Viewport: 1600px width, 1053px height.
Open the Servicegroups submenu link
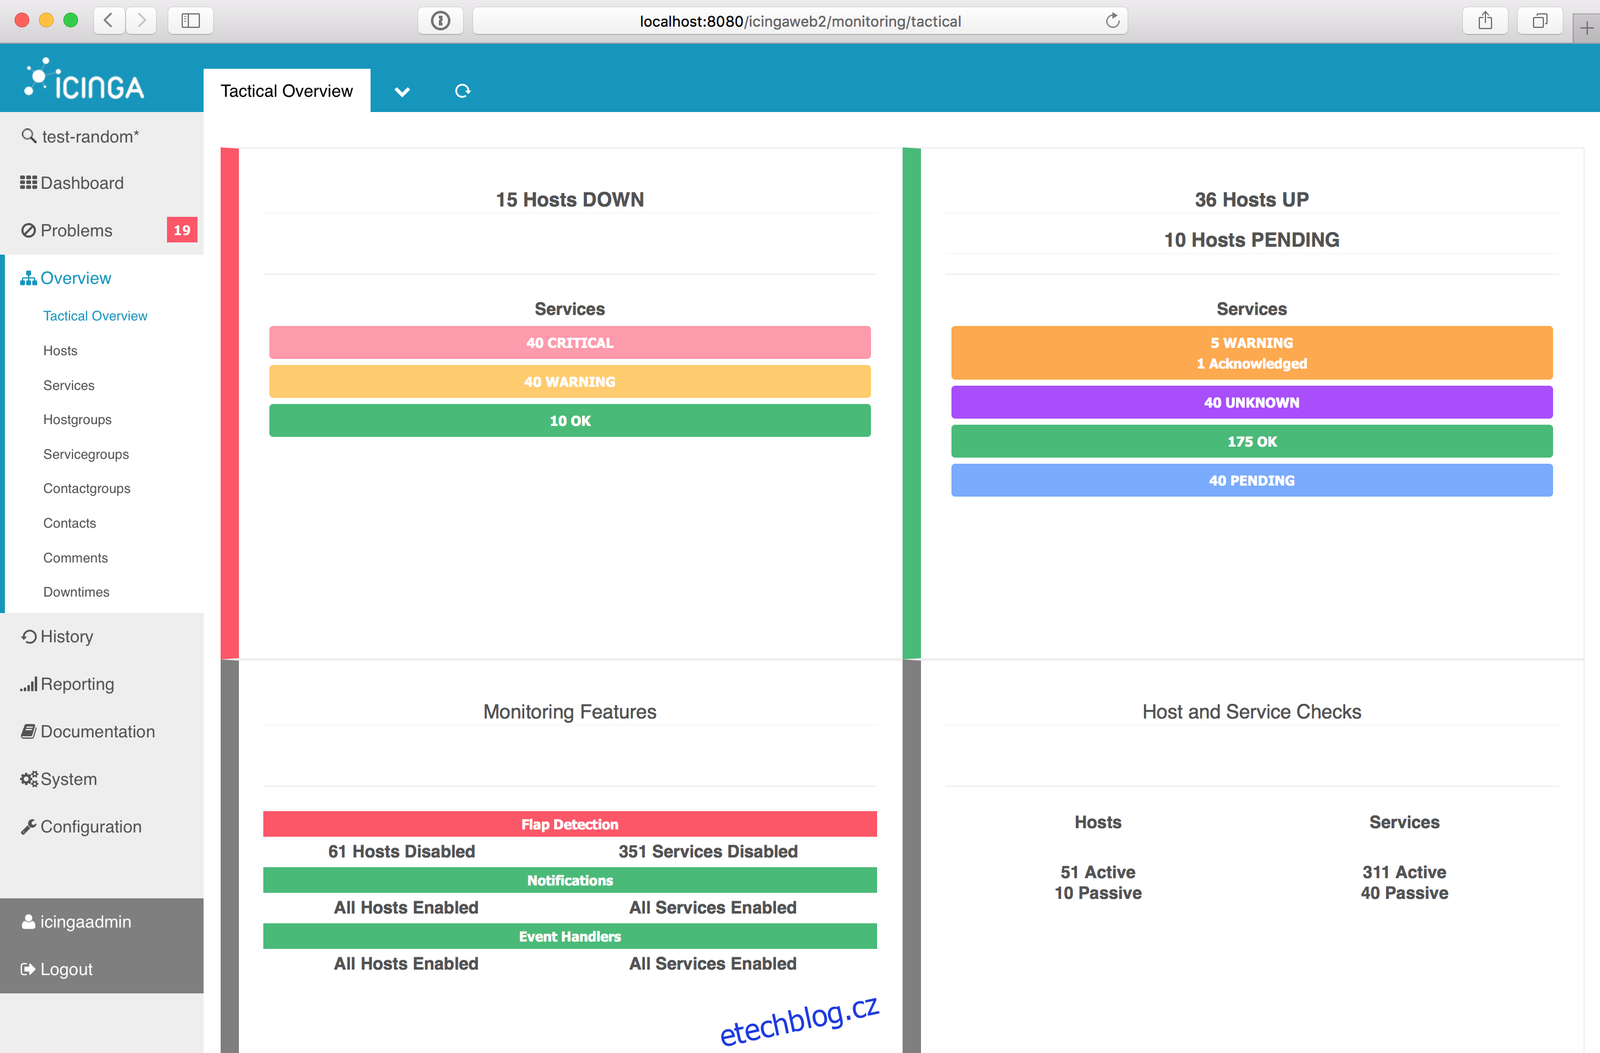pos(86,454)
